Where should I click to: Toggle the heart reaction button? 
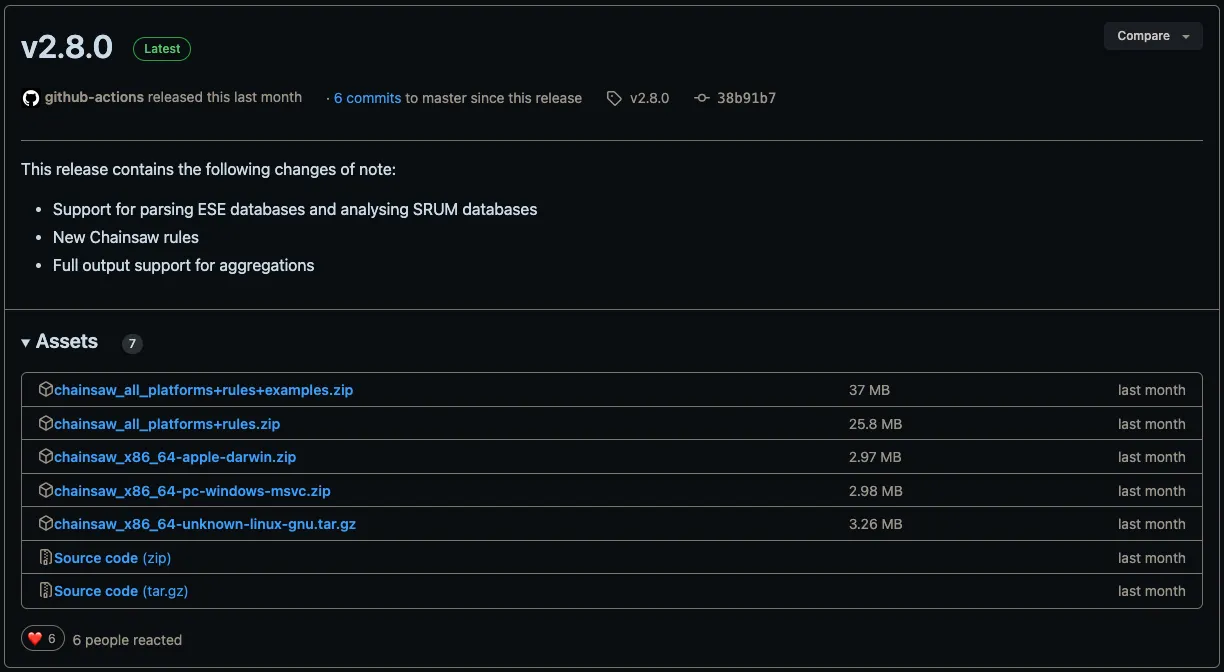click(x=43, y=639)
